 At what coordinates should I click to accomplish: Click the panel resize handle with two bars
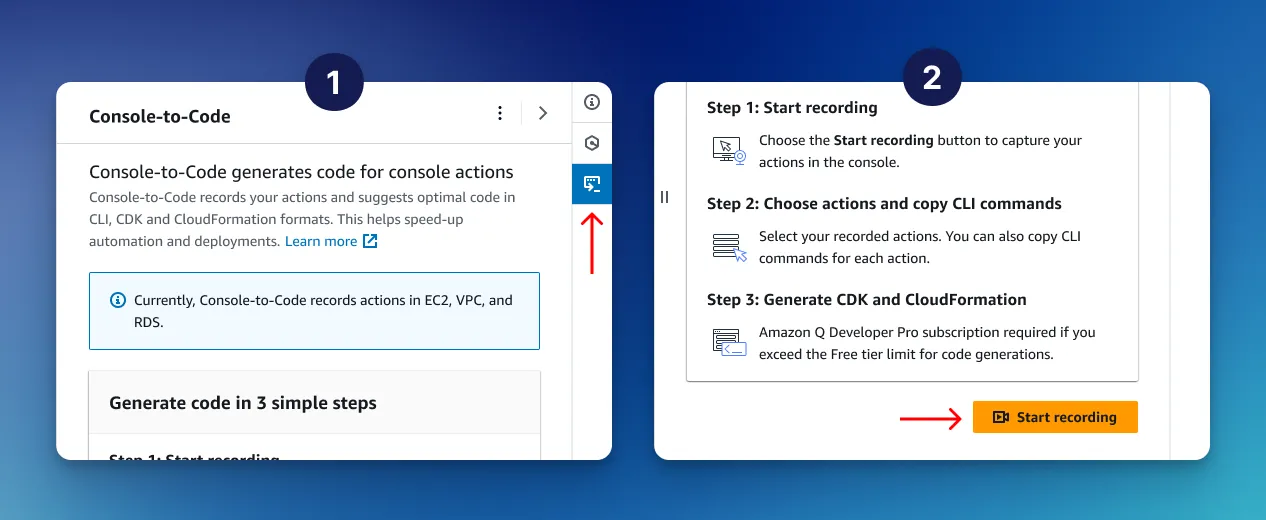pos(664,197)
